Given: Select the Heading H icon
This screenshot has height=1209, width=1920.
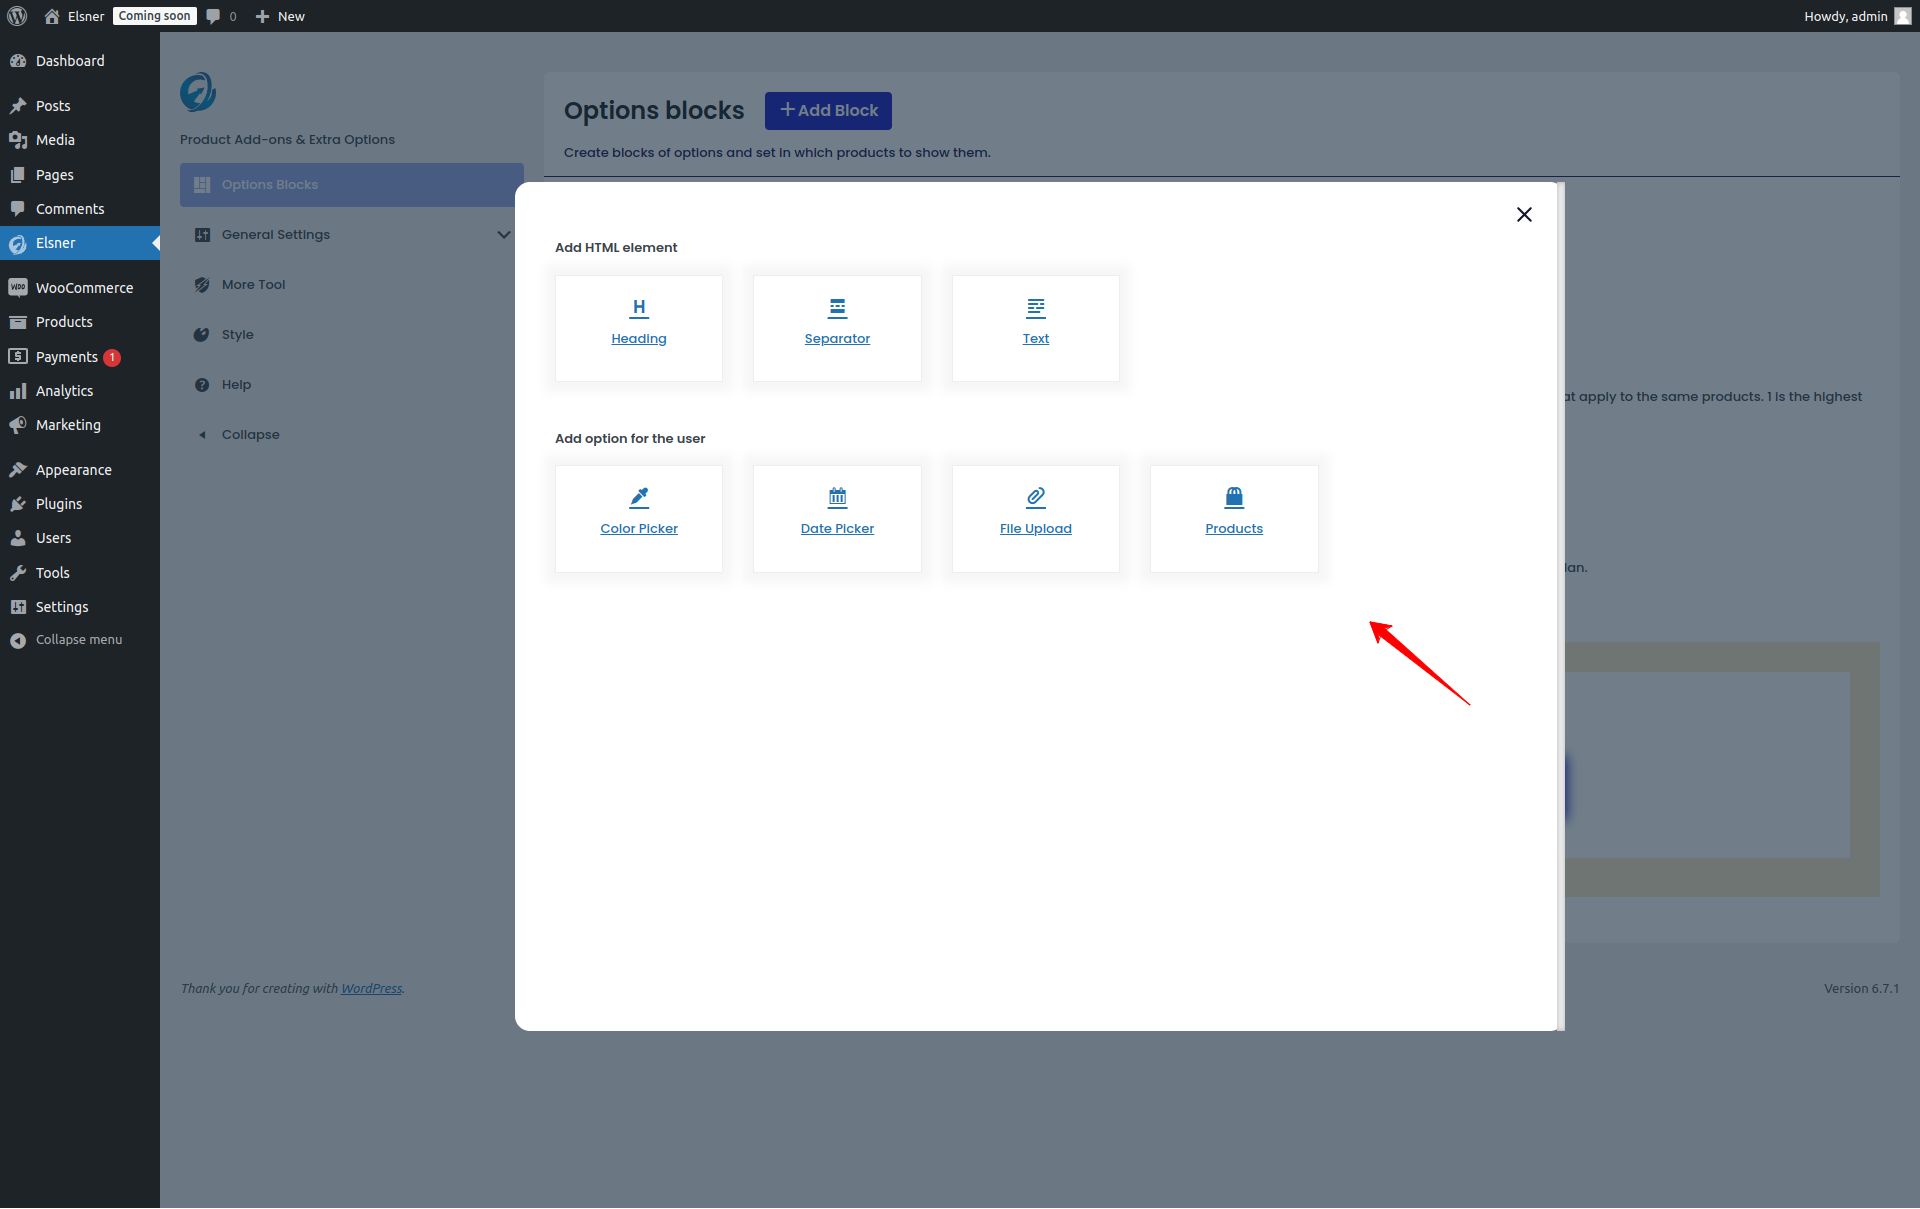Looking at the screenshot, I should coord(639,308).
